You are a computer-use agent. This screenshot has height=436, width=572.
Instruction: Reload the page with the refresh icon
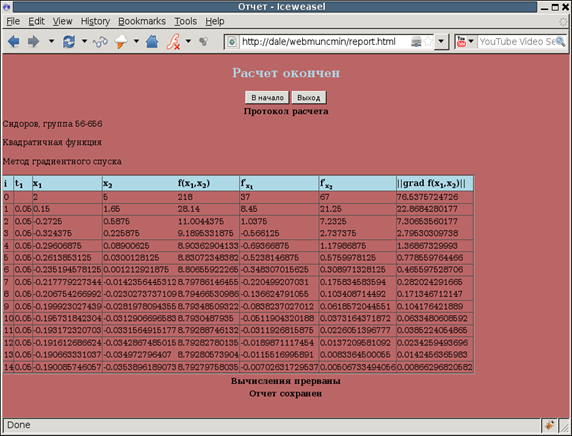pos(69,42)
